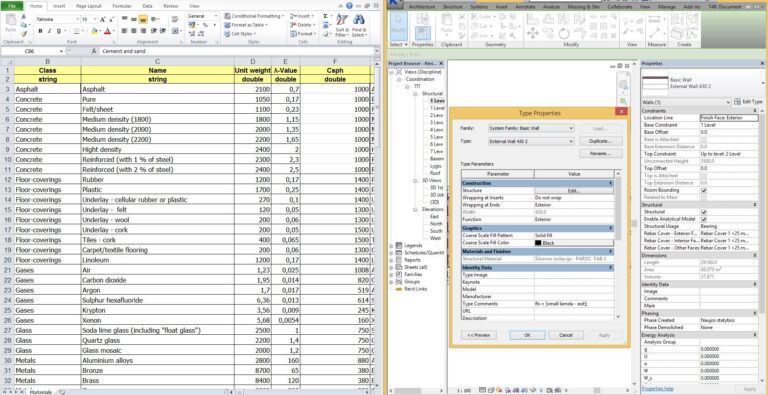Click the Revit Rotate tool icon

564,33
